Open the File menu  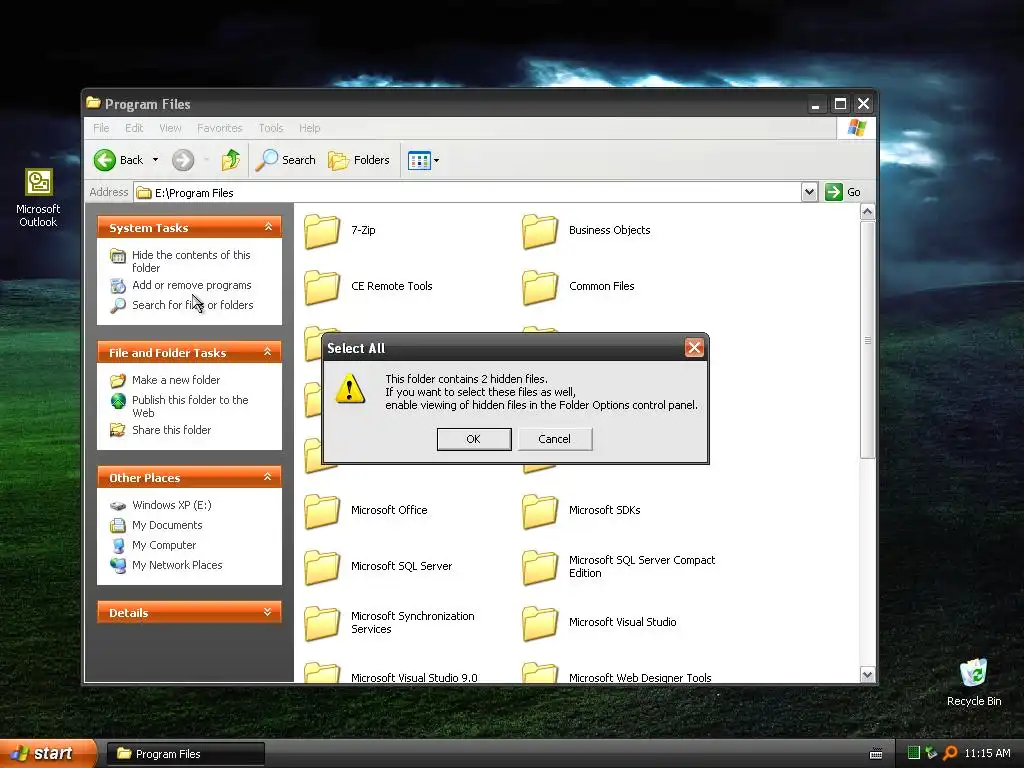tap(101, 128)
